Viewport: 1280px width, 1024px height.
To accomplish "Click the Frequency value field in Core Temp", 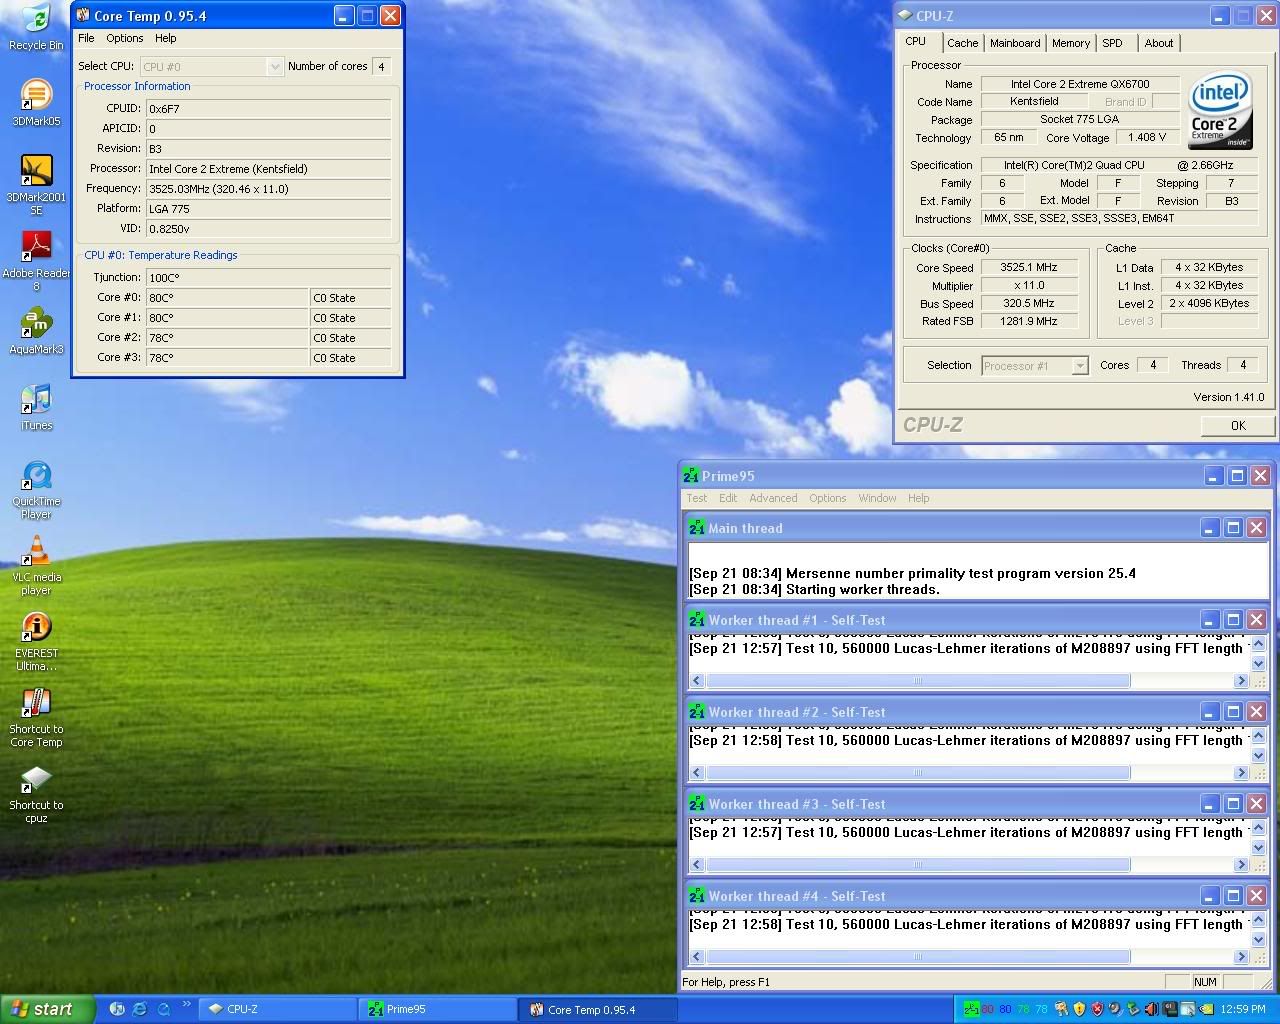I will pyautogui.click(x=268, y=189).
